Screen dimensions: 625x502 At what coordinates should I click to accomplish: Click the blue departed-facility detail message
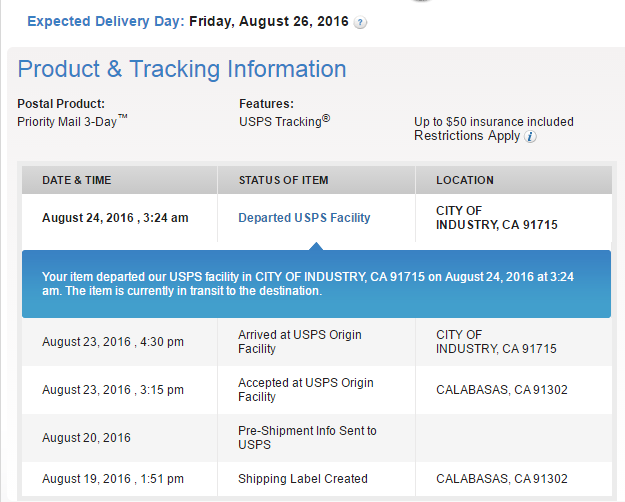click(x=315, y=283)
